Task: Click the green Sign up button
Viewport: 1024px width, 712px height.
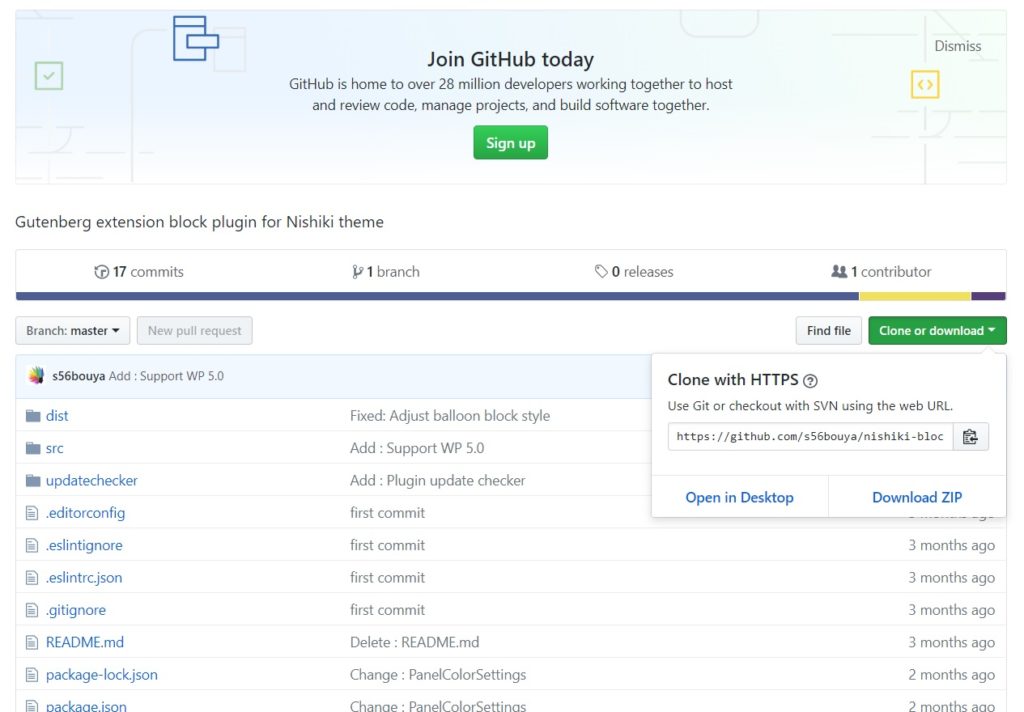Action: (x=511, y=142)
